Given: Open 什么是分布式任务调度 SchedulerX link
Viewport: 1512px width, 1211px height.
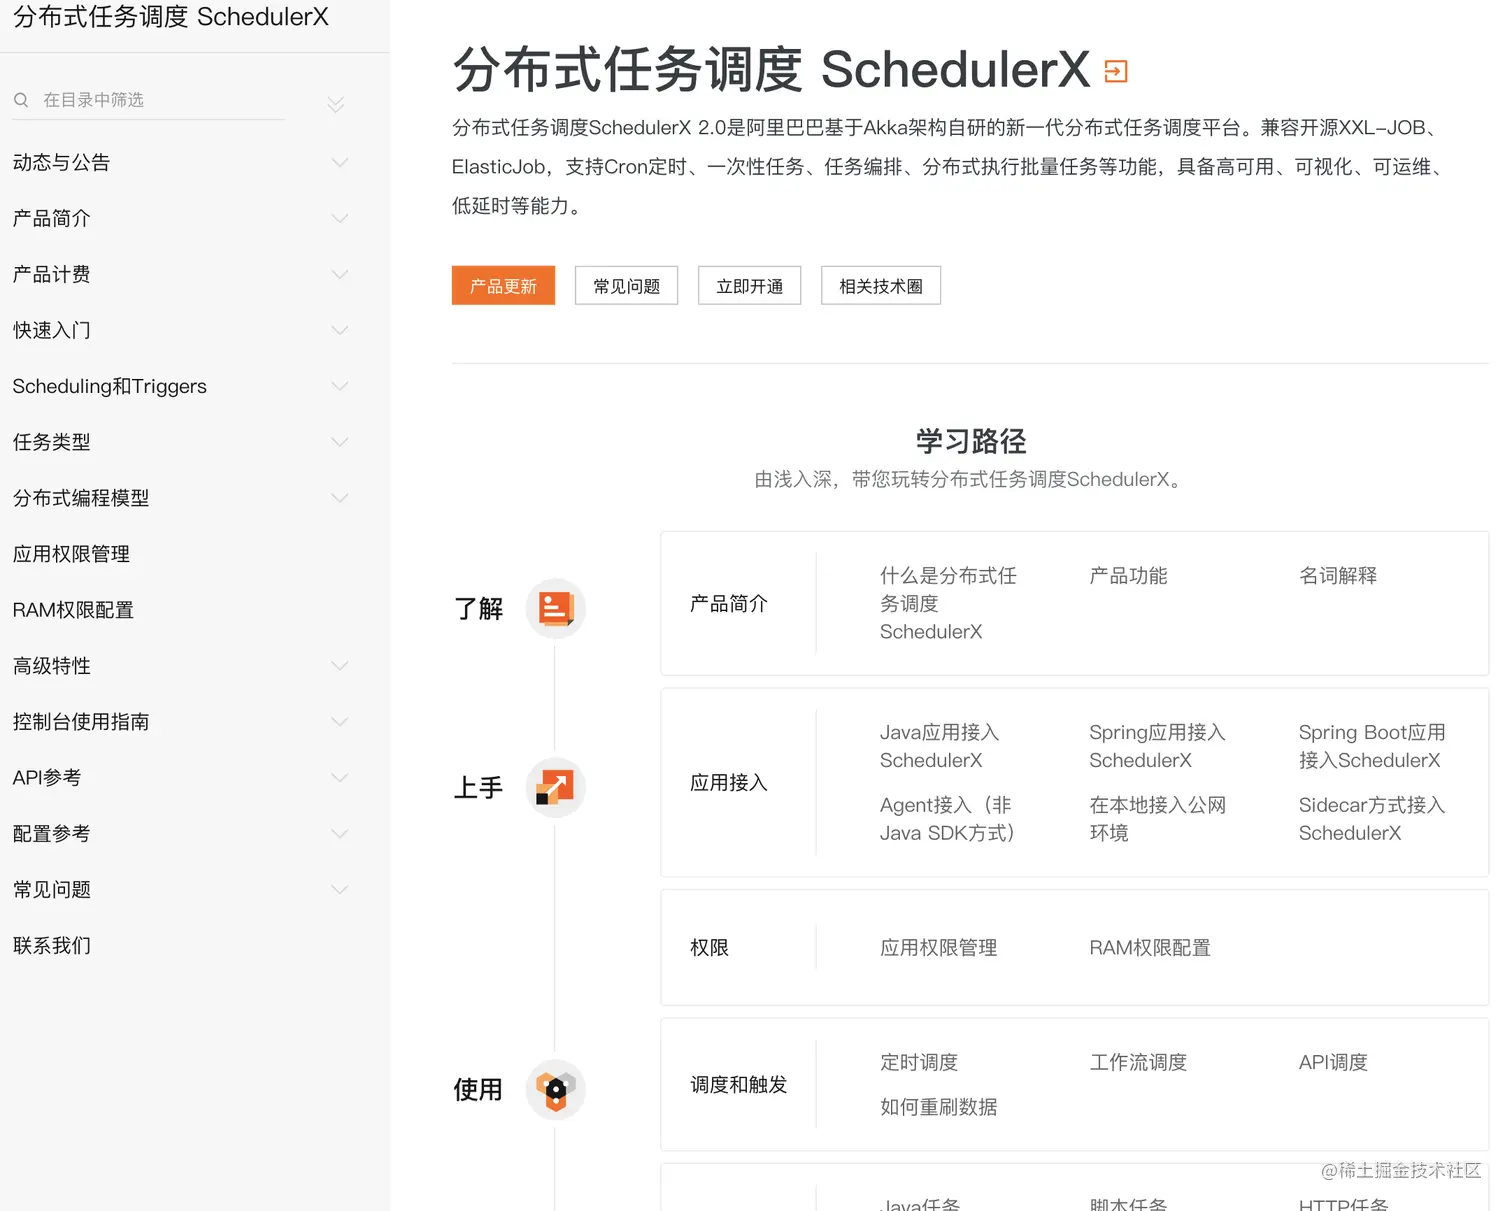Looking at the screenshot, I should (948, 603).
